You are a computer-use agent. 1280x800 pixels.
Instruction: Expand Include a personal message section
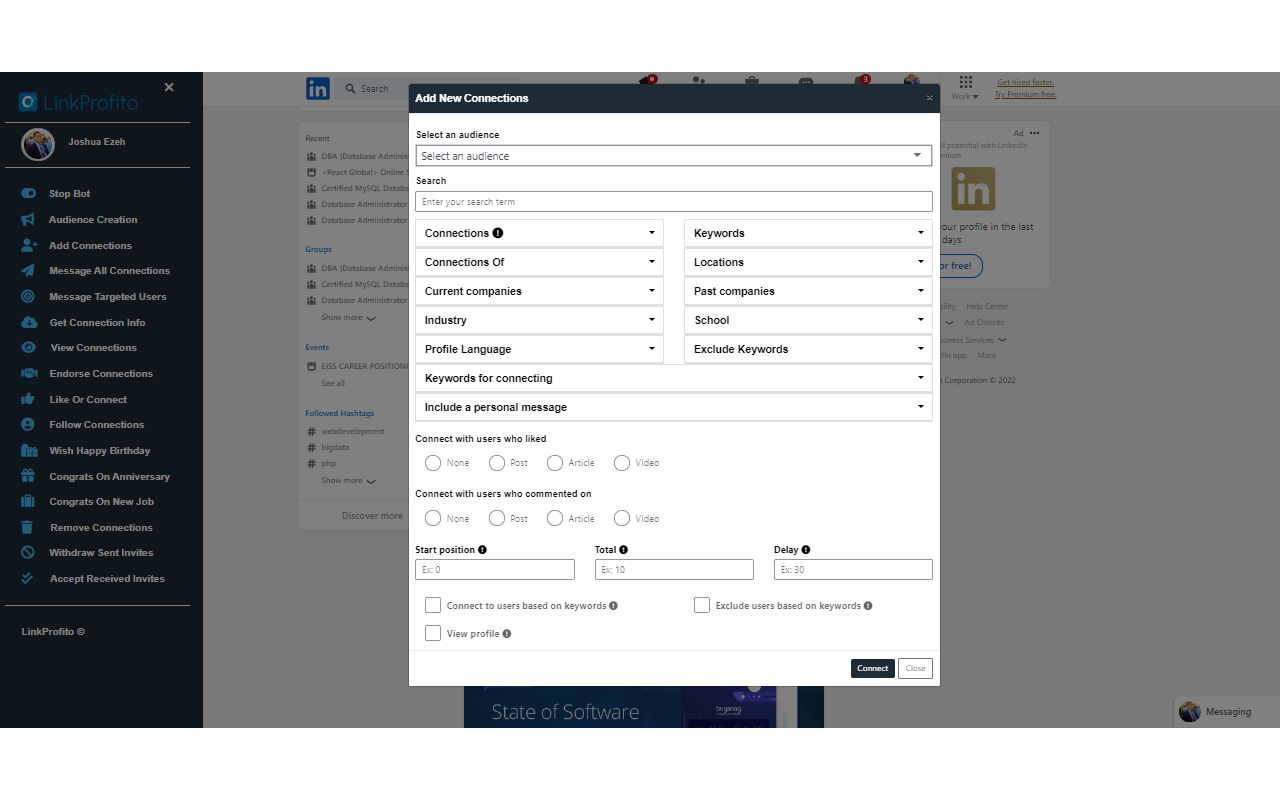pyautogui.click(x=674, y=407)
